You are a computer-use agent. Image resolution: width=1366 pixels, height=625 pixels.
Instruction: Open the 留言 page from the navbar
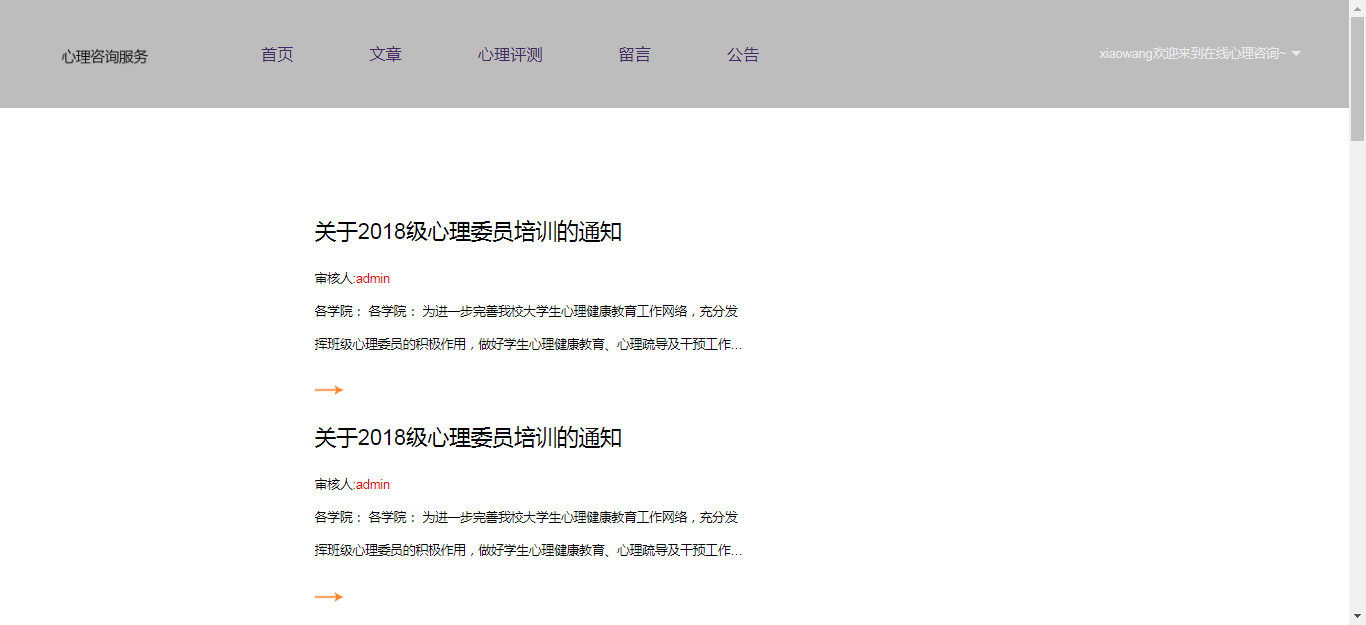634,55
